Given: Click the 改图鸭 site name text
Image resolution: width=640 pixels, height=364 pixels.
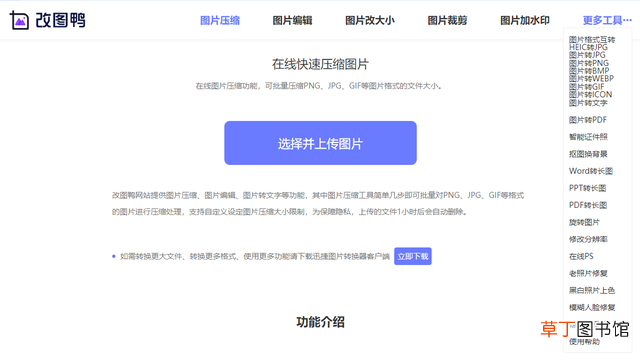Looking at the screenshot, I should 60,20.
